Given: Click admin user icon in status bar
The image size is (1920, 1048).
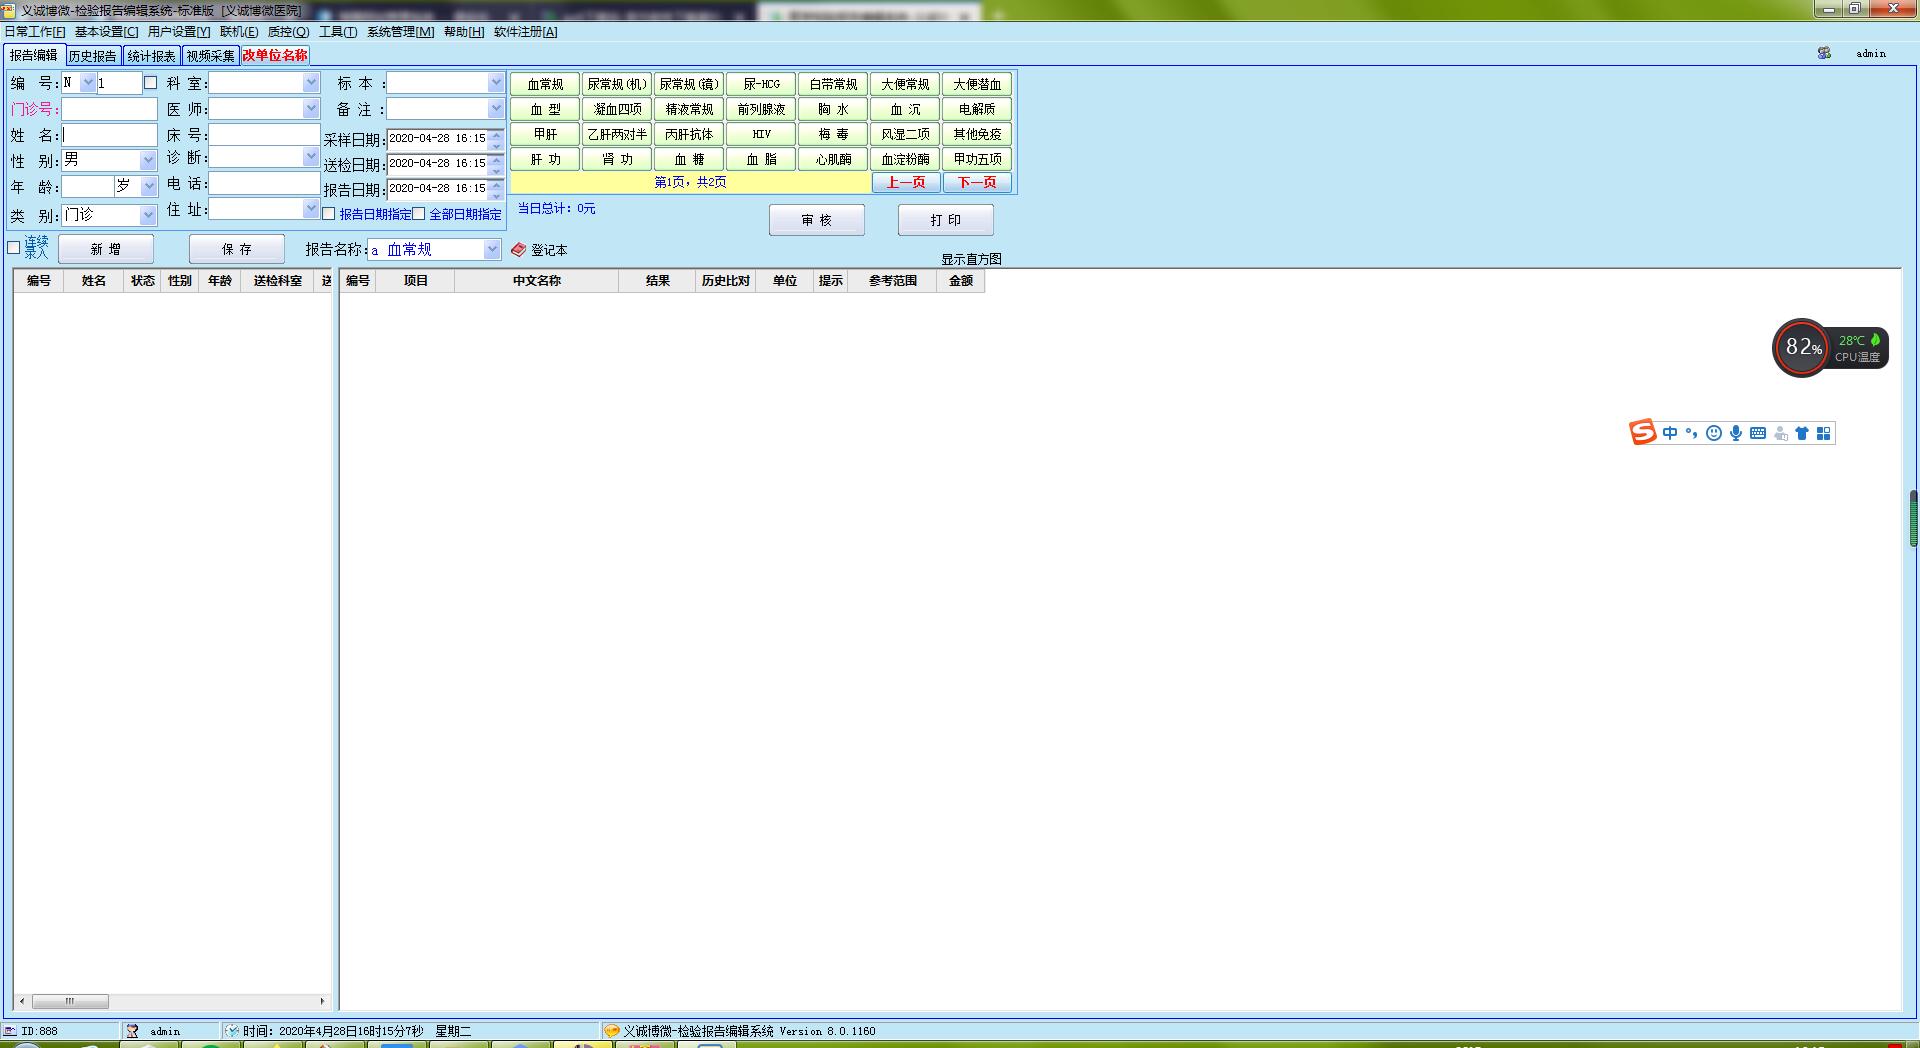Looking at the screenshot, I should tap(132, 1030).
